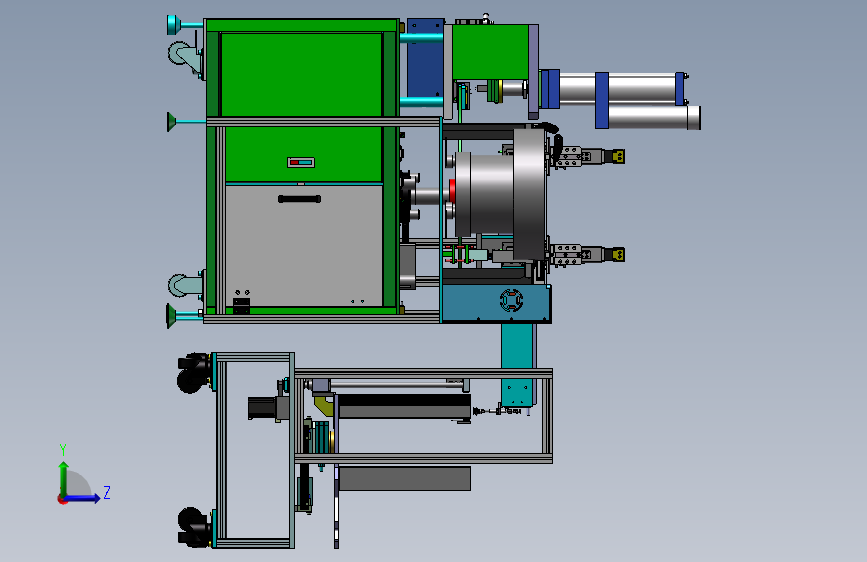
Task: Select the gray drawer panel with black handle
Action: pyautogui.click(x=304, y=246)
